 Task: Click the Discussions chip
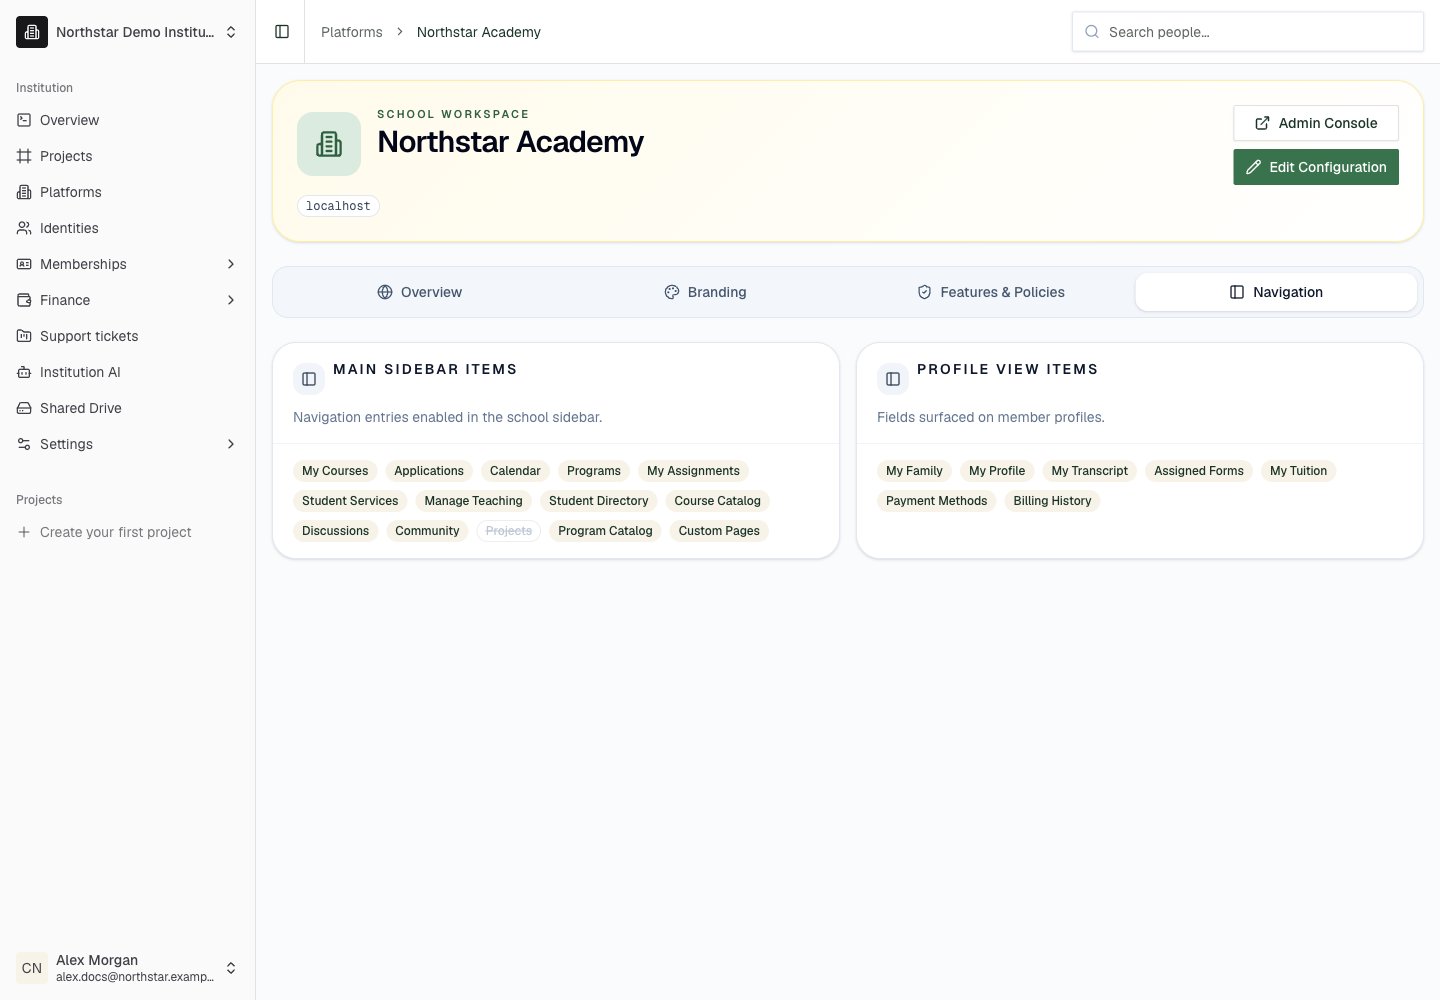(335, 531)
